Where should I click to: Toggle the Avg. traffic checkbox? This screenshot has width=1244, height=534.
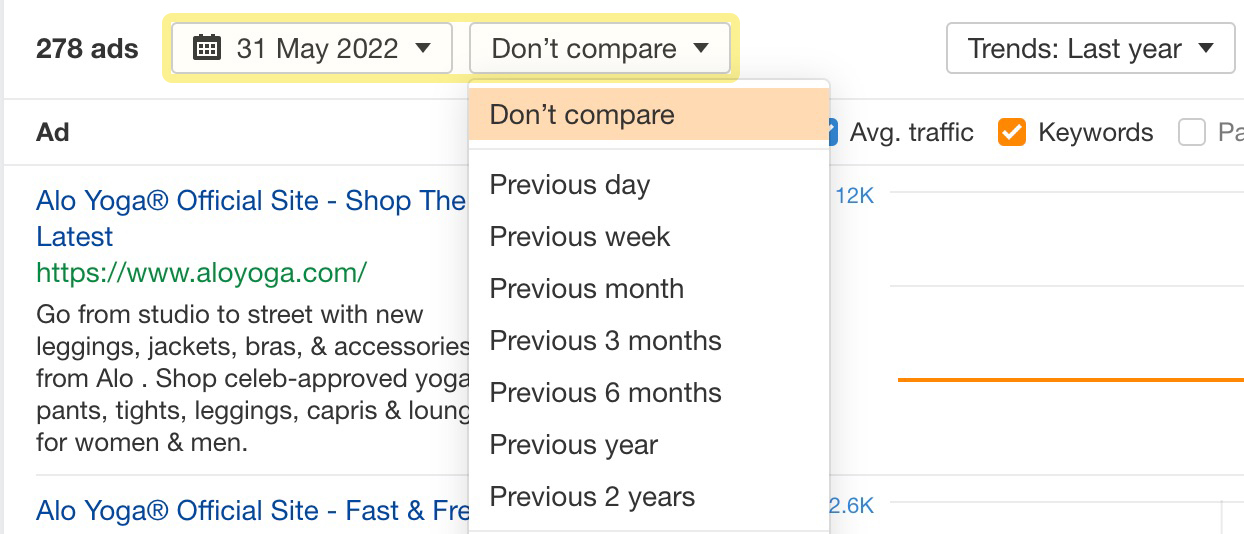[831, 132]
